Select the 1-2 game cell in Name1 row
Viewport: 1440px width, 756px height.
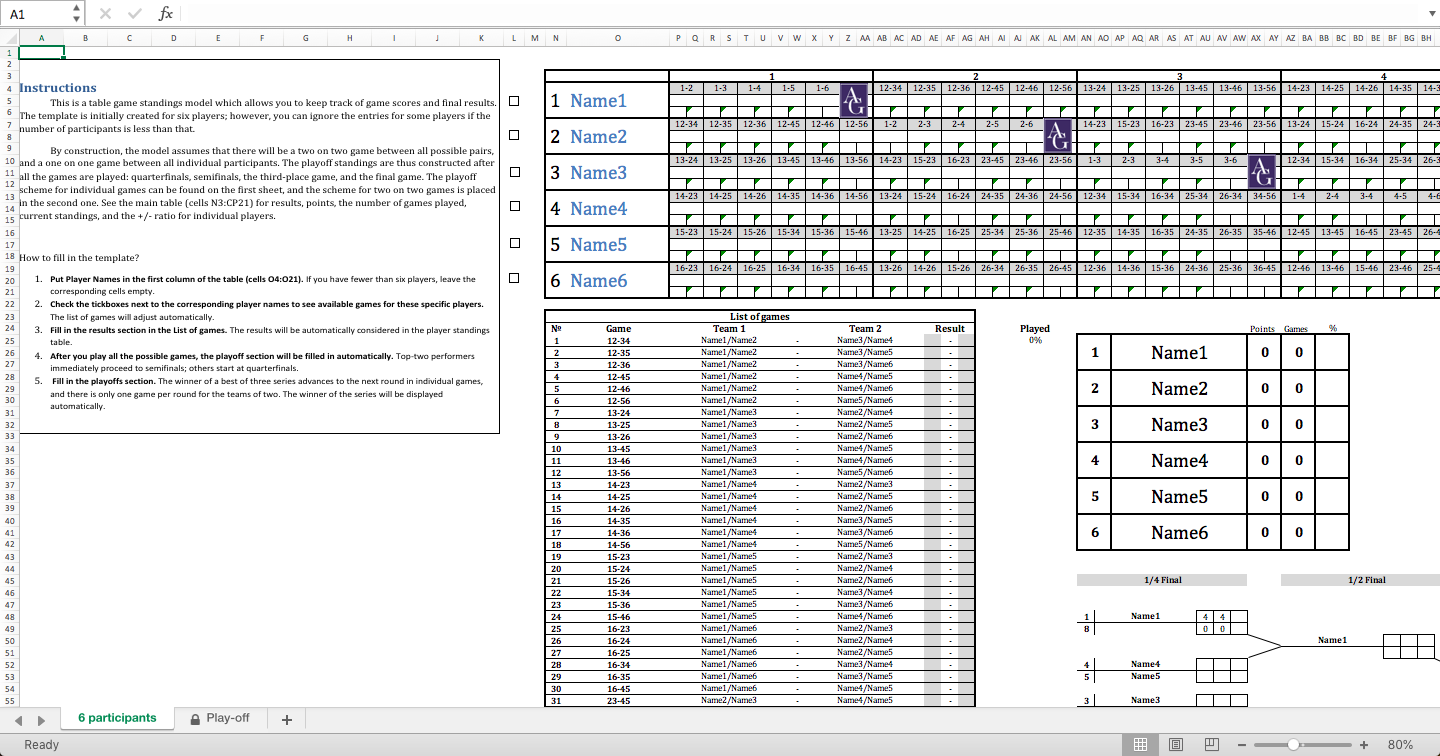click(x=687, y=88)
